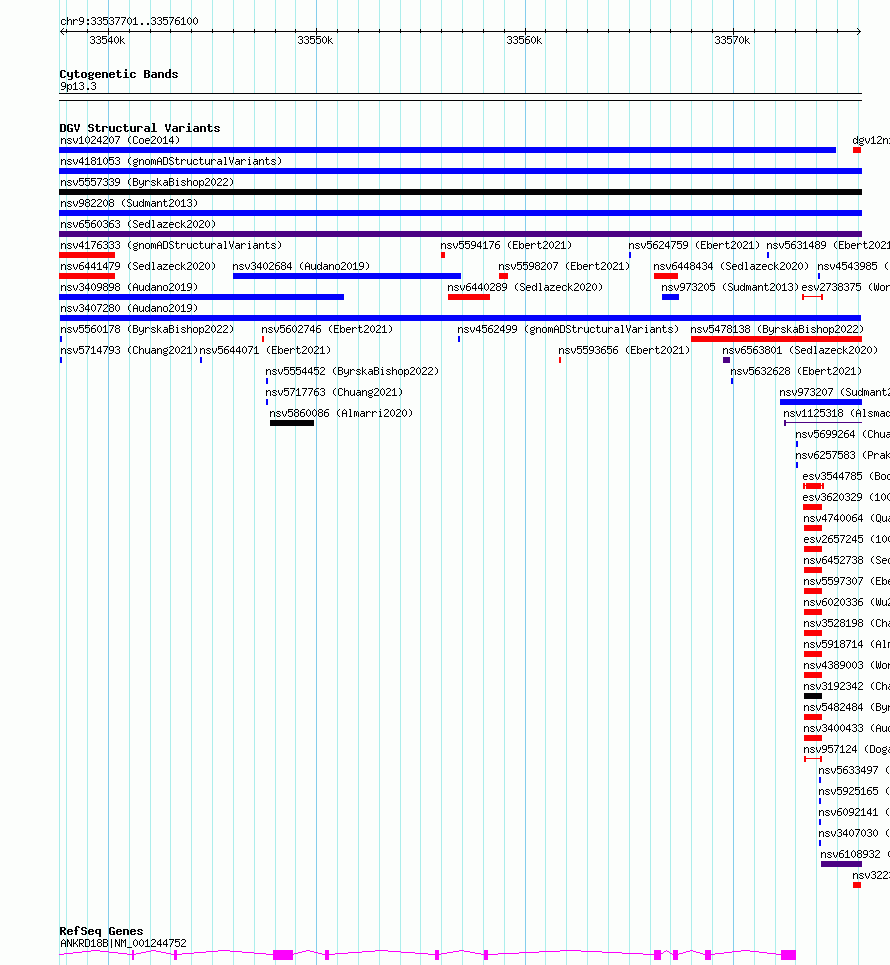Image resolution: width=890 pixels, height=965 pixels.
Task: Click the nsv6563801 (Sedlazeck2020) label
Action: pyautogui.click(x=800, y=350)
